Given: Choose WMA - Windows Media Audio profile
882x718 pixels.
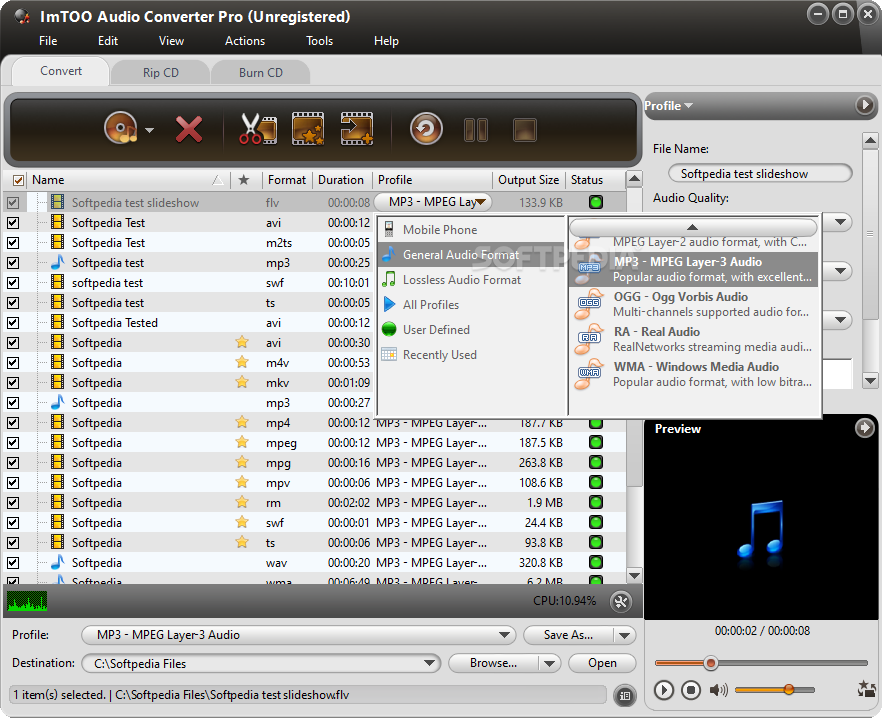Looking at the screenshot, I should click(x=694, y=374).
